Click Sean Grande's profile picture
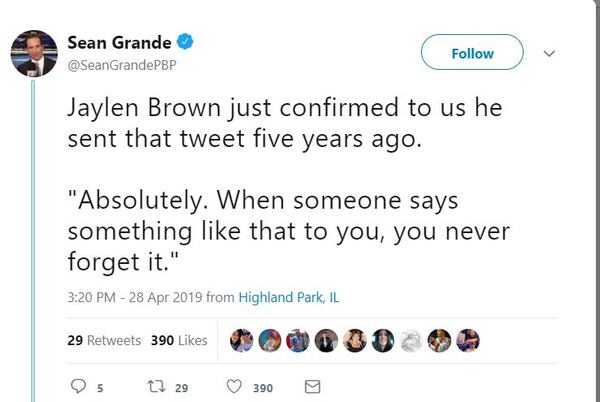 click(x=33, y=54)
